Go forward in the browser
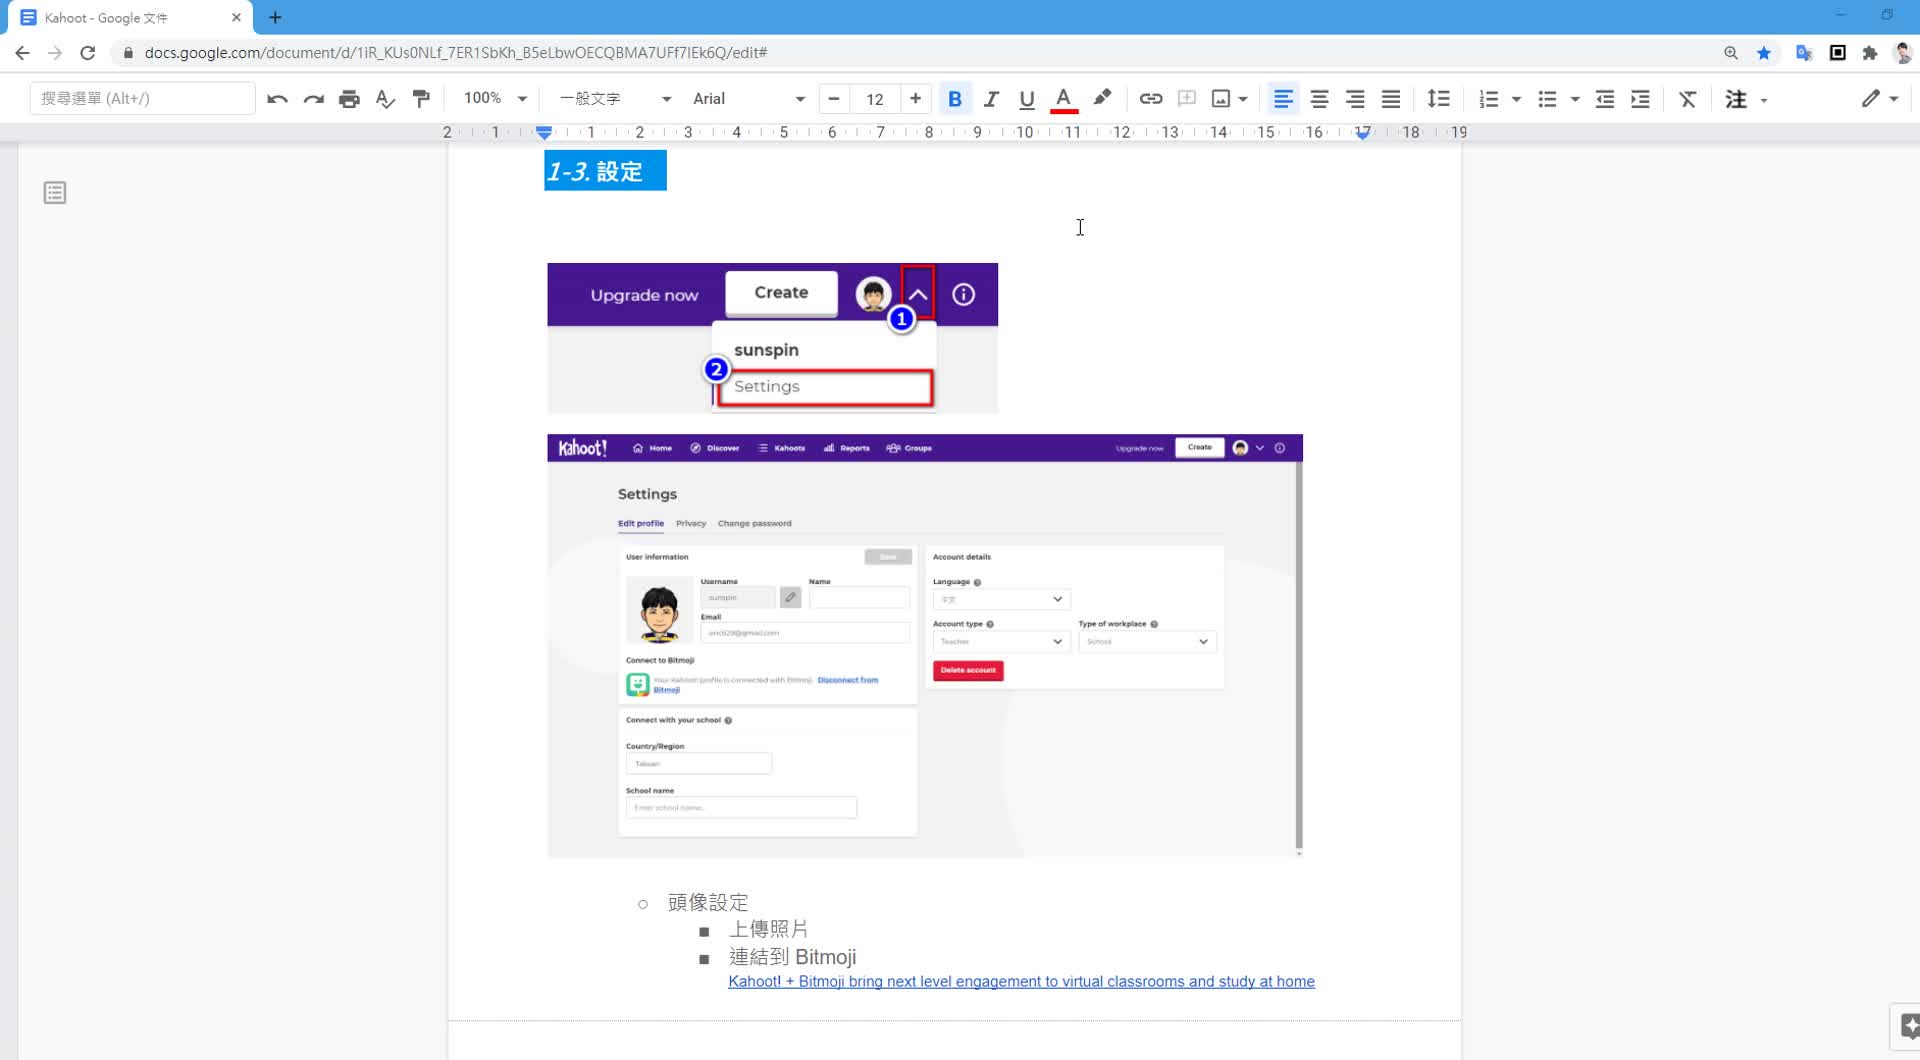1920x1060 pixels. click(55, 53)
